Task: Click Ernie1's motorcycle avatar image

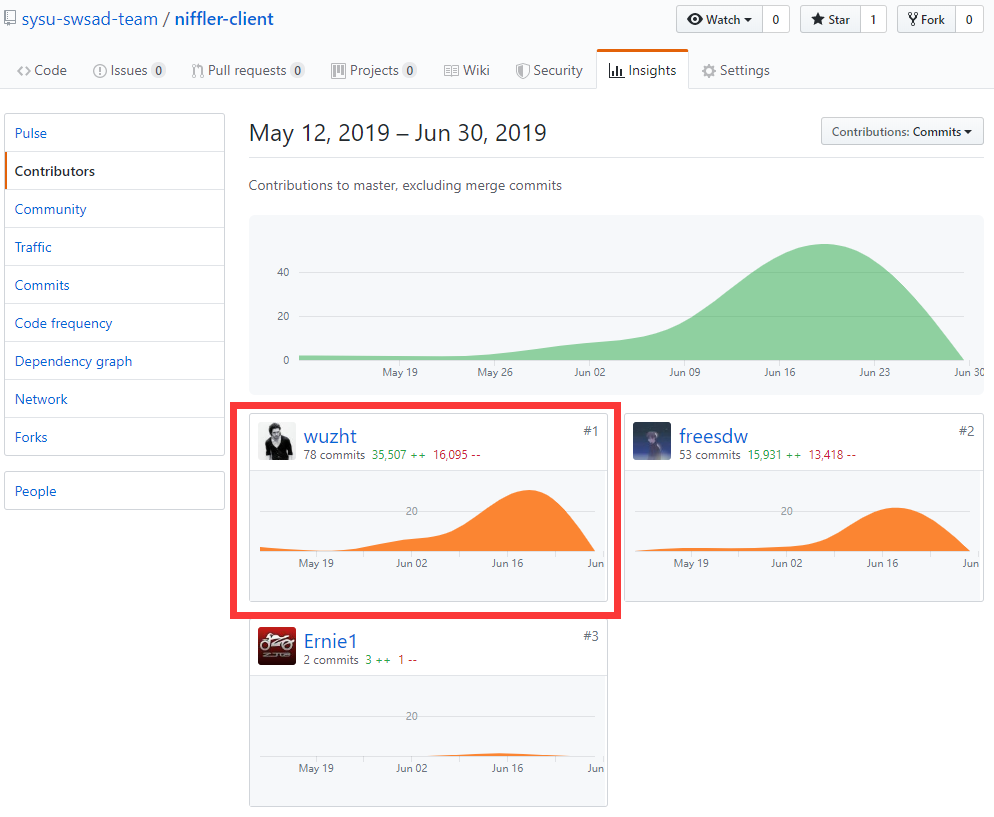Action: pos(277,646)
